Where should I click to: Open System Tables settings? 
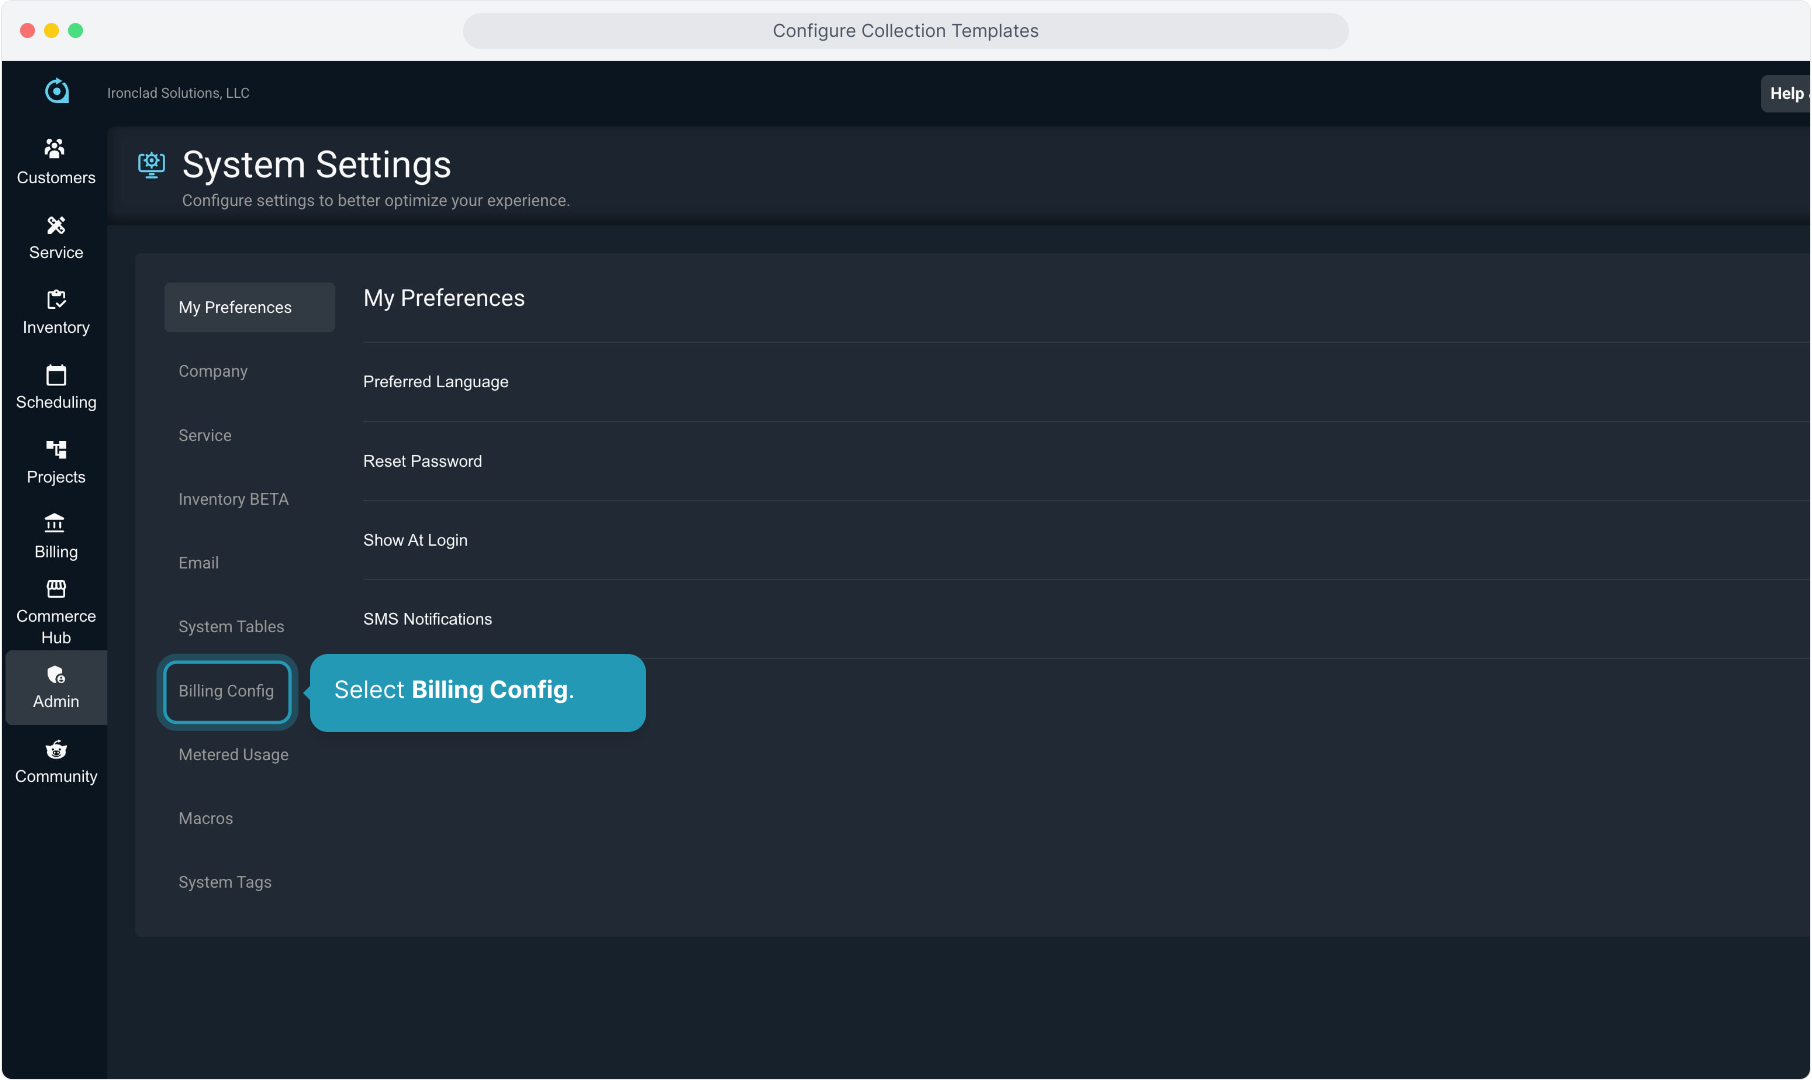[231, 627]
